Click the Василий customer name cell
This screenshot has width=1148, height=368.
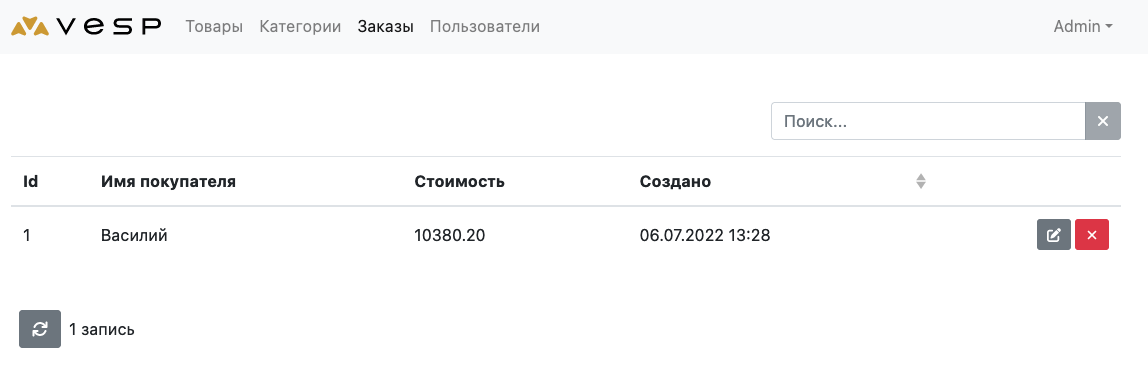click(x=134, y=236)
